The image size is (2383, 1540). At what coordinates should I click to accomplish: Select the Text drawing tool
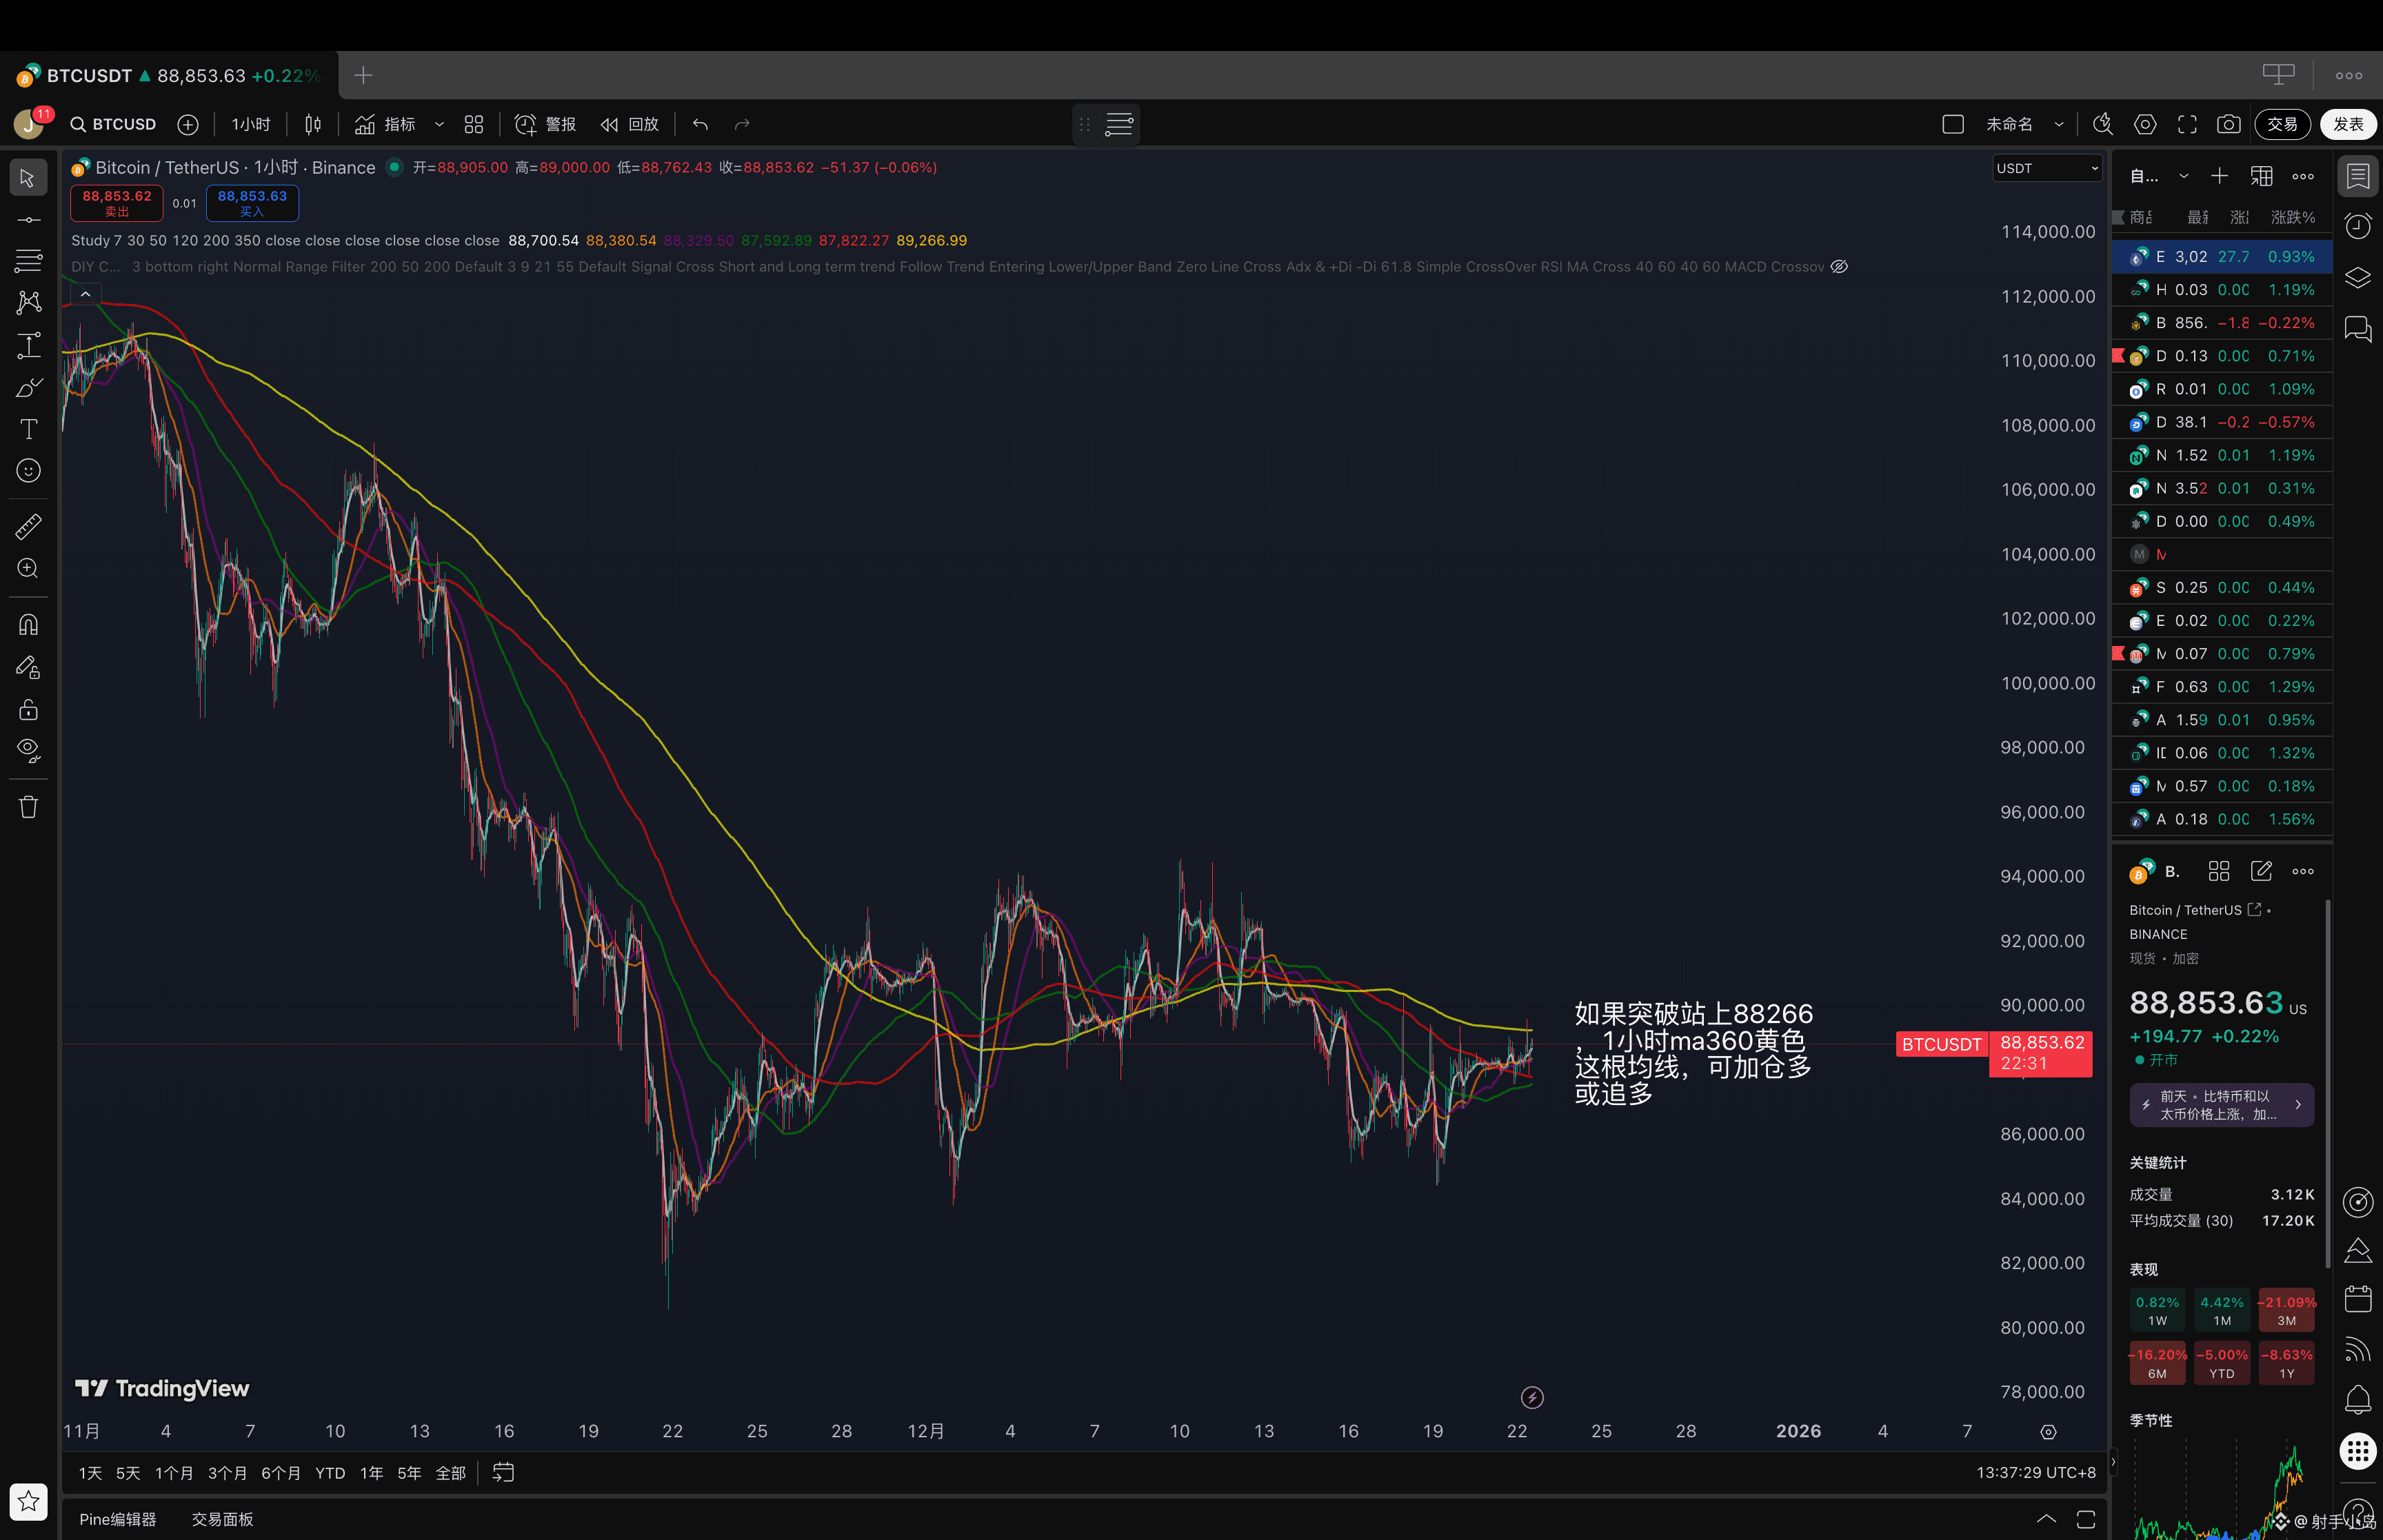[x=28, y=429]
